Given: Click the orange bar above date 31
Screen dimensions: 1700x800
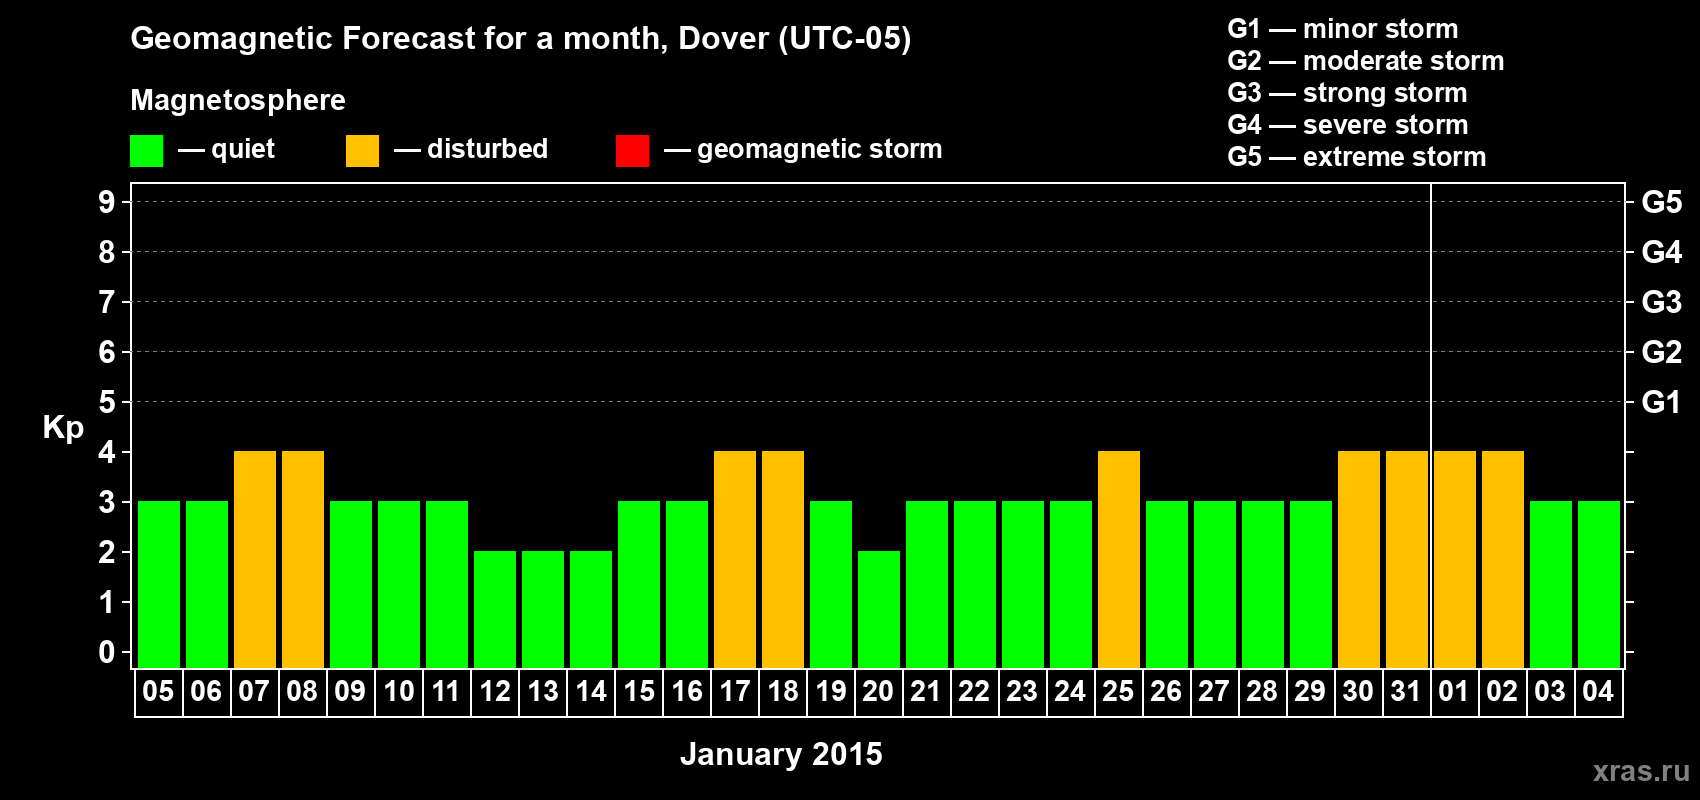Looking at the screenshot, I should pos(1407,559).
